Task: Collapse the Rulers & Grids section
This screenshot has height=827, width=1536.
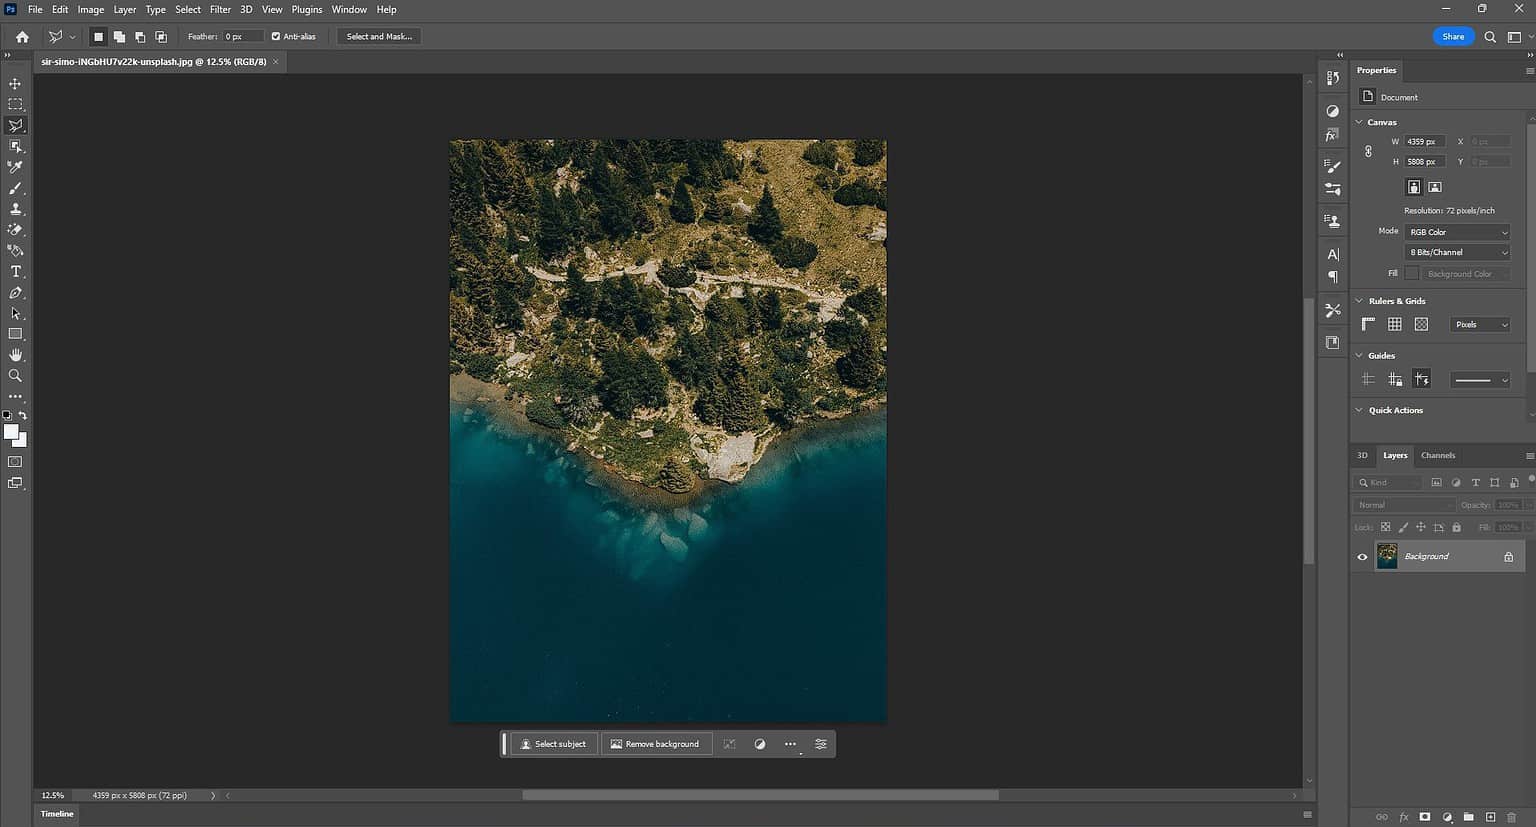Action: click(1359, 301)
